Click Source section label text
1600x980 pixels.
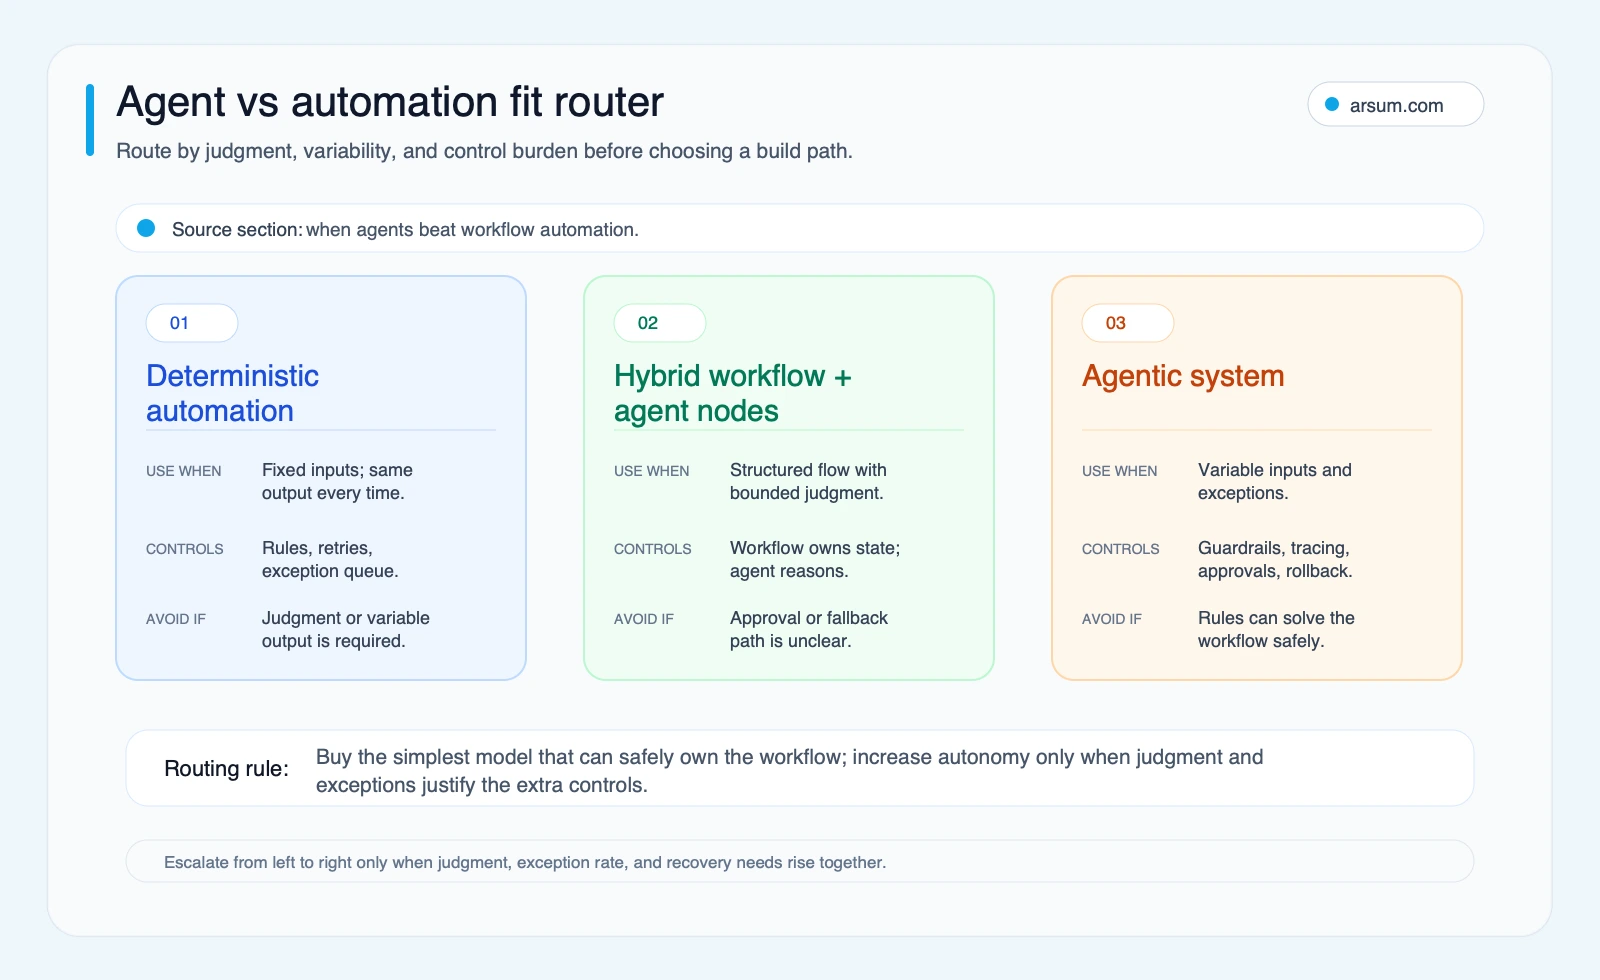click(x=237, y=229)
